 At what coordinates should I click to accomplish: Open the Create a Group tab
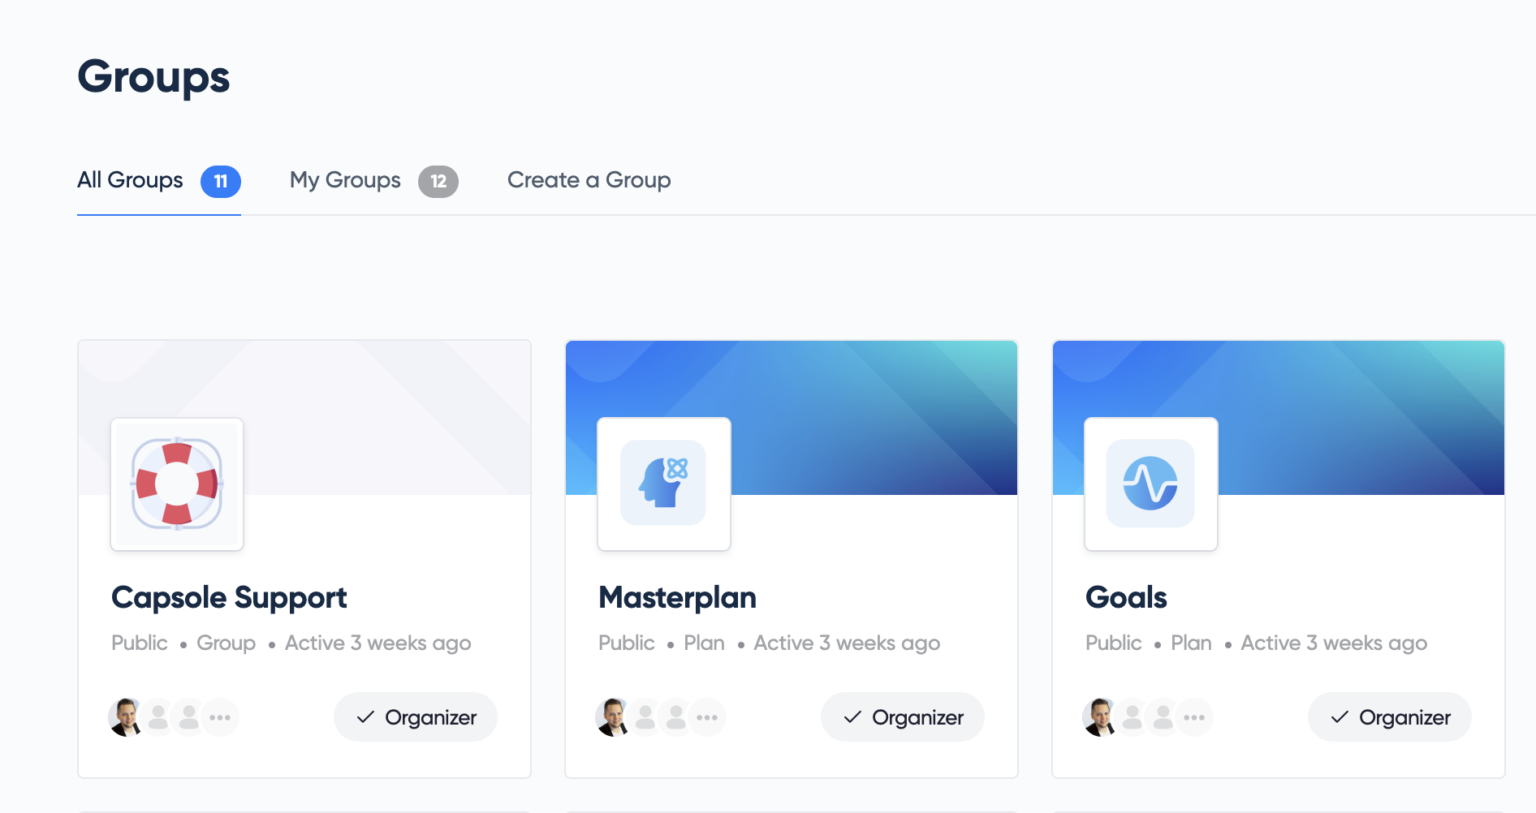coord(589,180)
